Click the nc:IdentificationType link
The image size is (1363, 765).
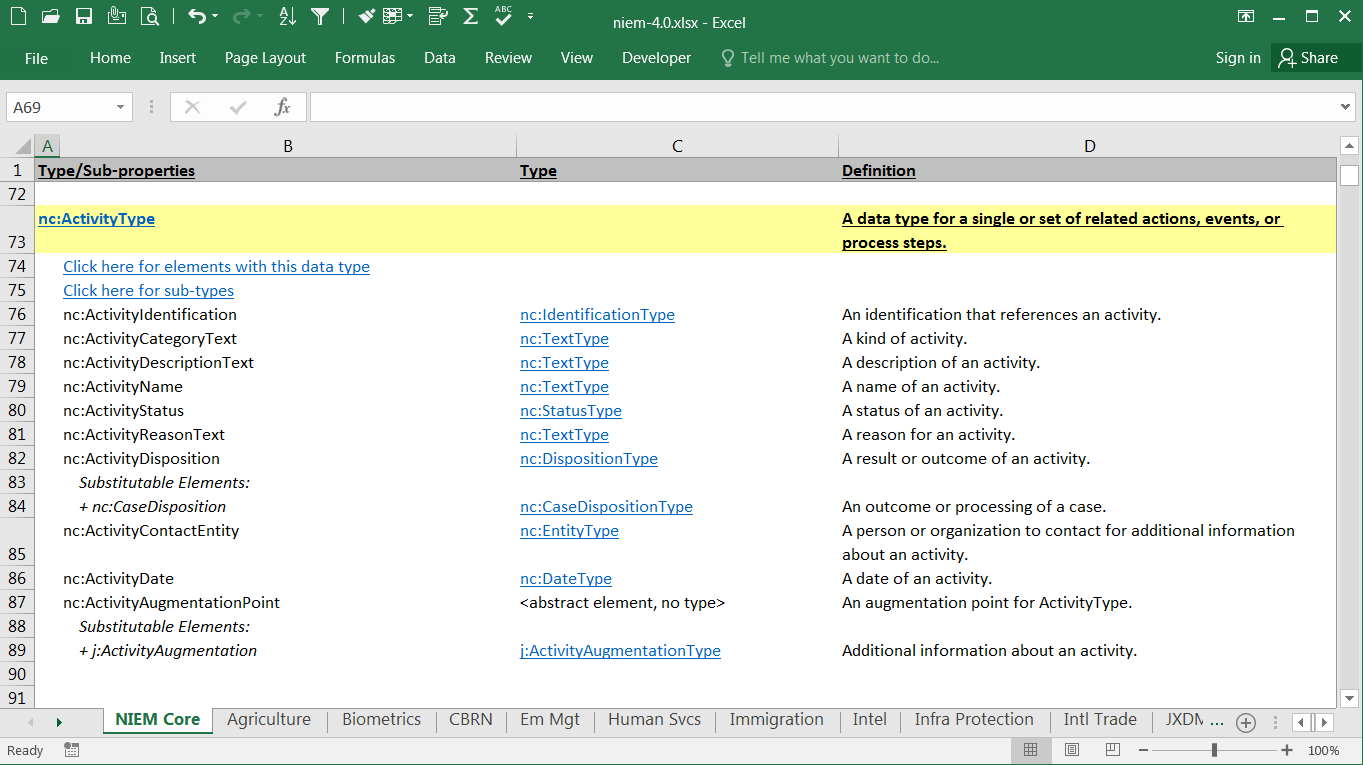597,315
